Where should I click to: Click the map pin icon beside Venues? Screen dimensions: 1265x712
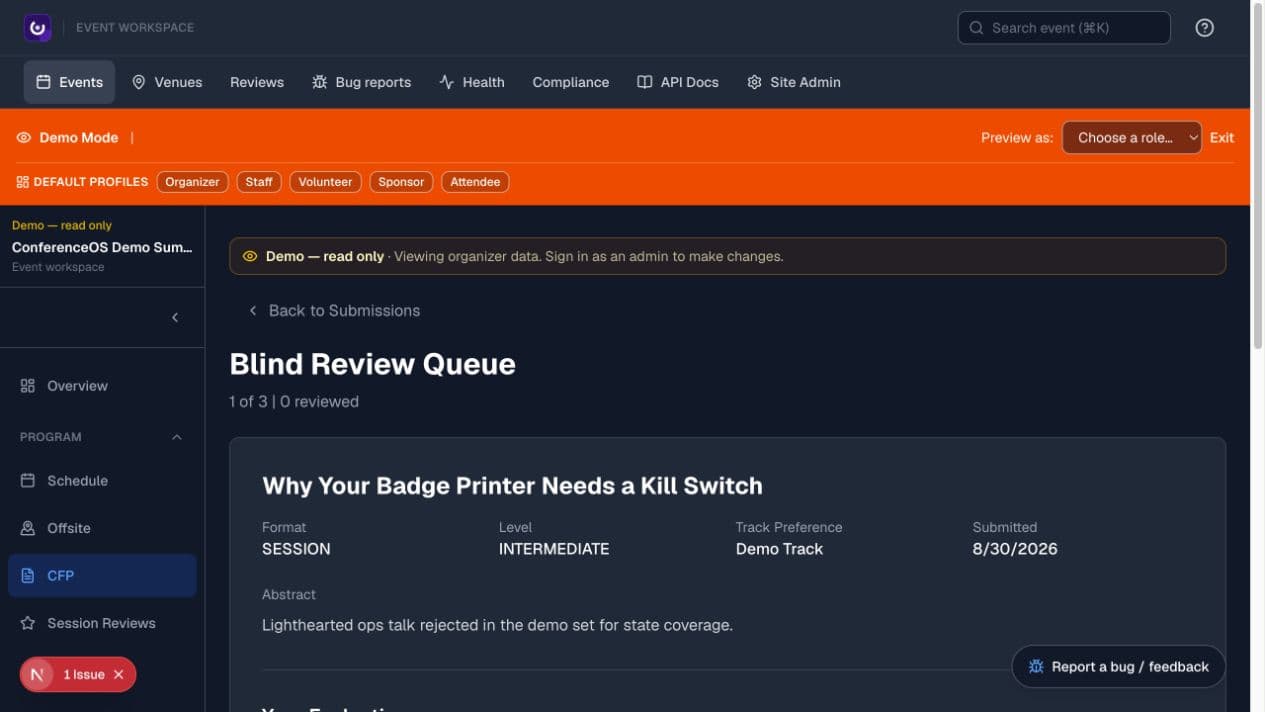(139, 82)
